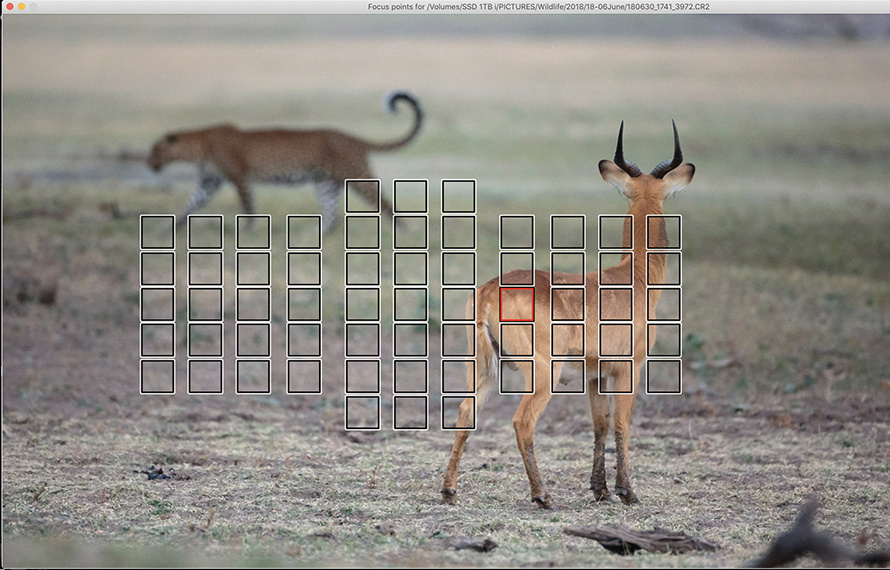Select top-right focus point of right group
890x570 pixels.
click(x=664, y=232)
